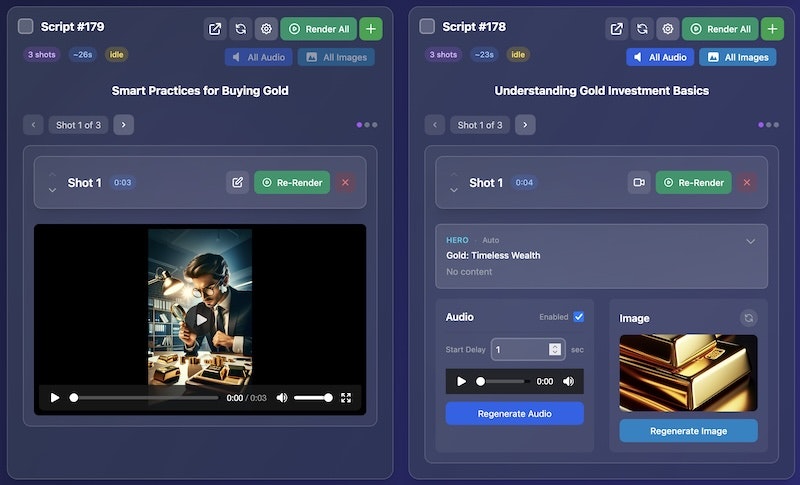Click title Understanding Gold Investment Basics
This screenshot has width=800, height=485.
point(602,91)
